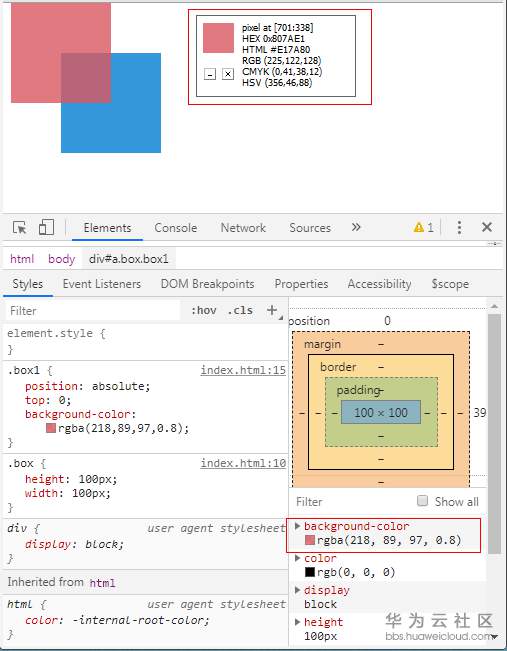Open the Network tab
507x651 pixels.
243,228
